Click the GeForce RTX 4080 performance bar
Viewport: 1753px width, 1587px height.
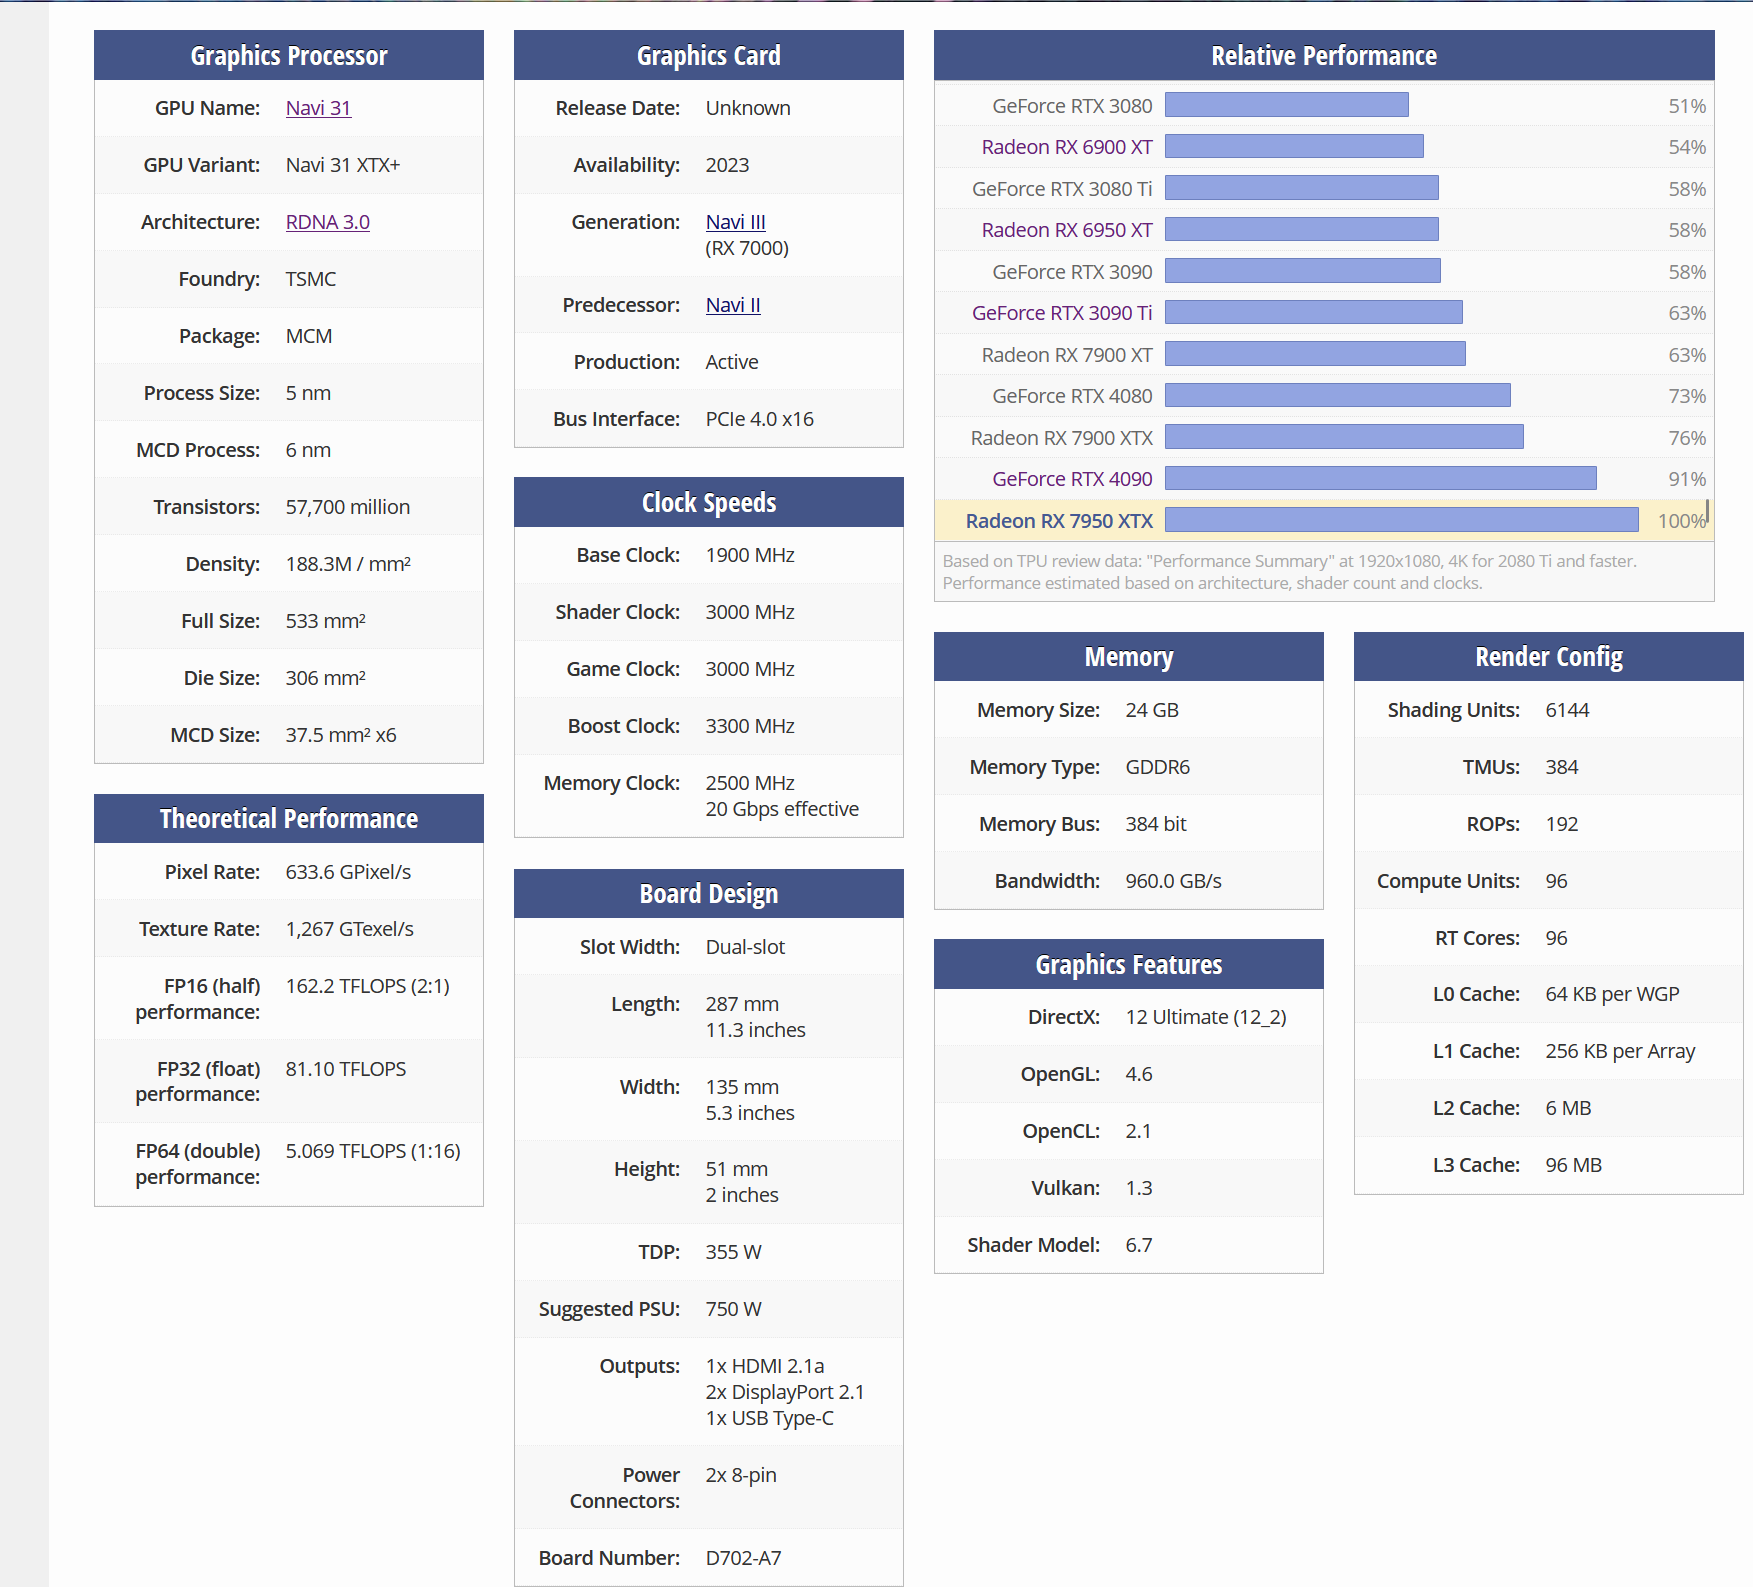tap(1338, 395)
